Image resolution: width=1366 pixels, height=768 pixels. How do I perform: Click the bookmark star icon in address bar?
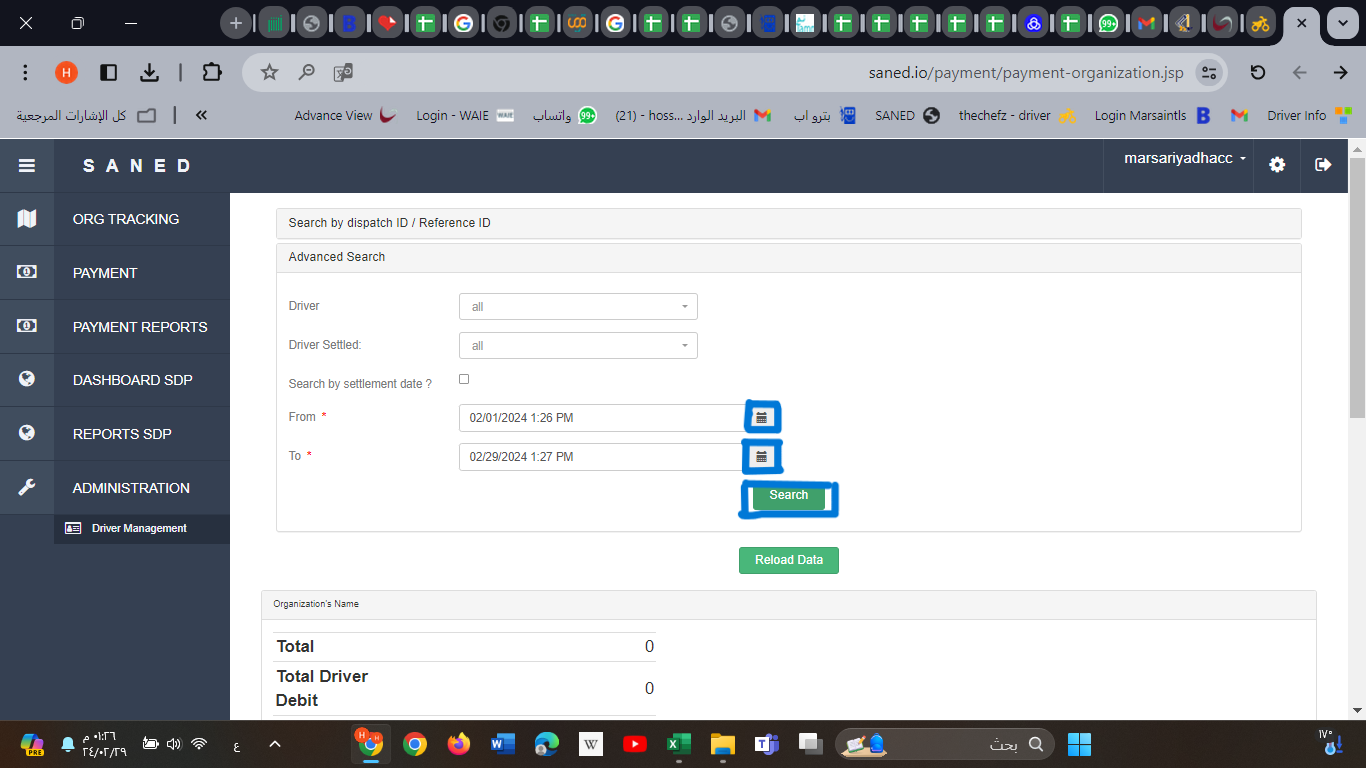[269, 72]
